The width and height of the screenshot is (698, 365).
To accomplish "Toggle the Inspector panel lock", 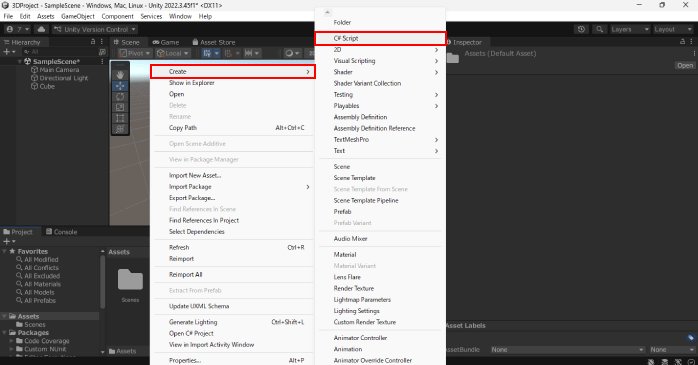I will tap(682, 41).
